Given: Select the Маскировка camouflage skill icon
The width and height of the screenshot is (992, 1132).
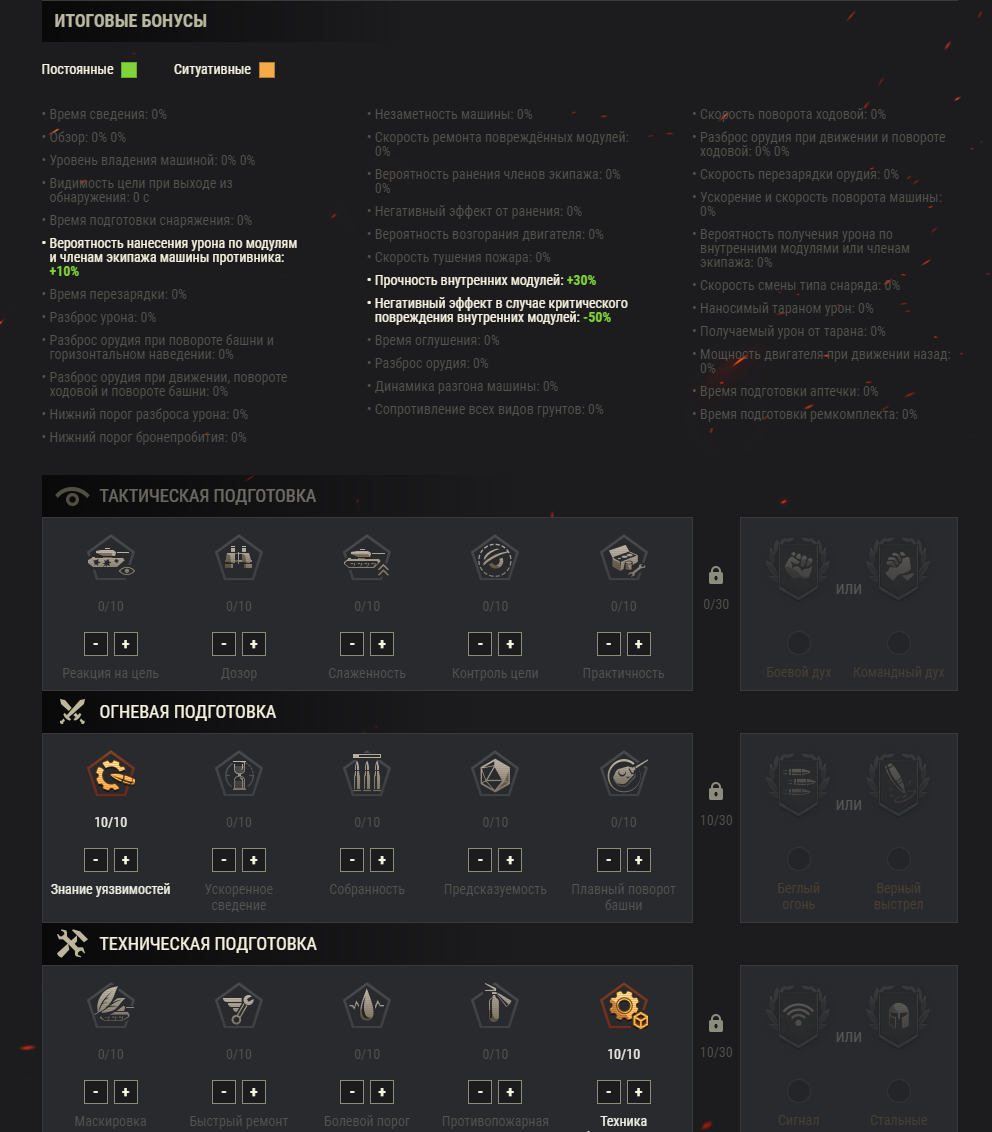Looking at the screenshot, I should [110, 1006].
